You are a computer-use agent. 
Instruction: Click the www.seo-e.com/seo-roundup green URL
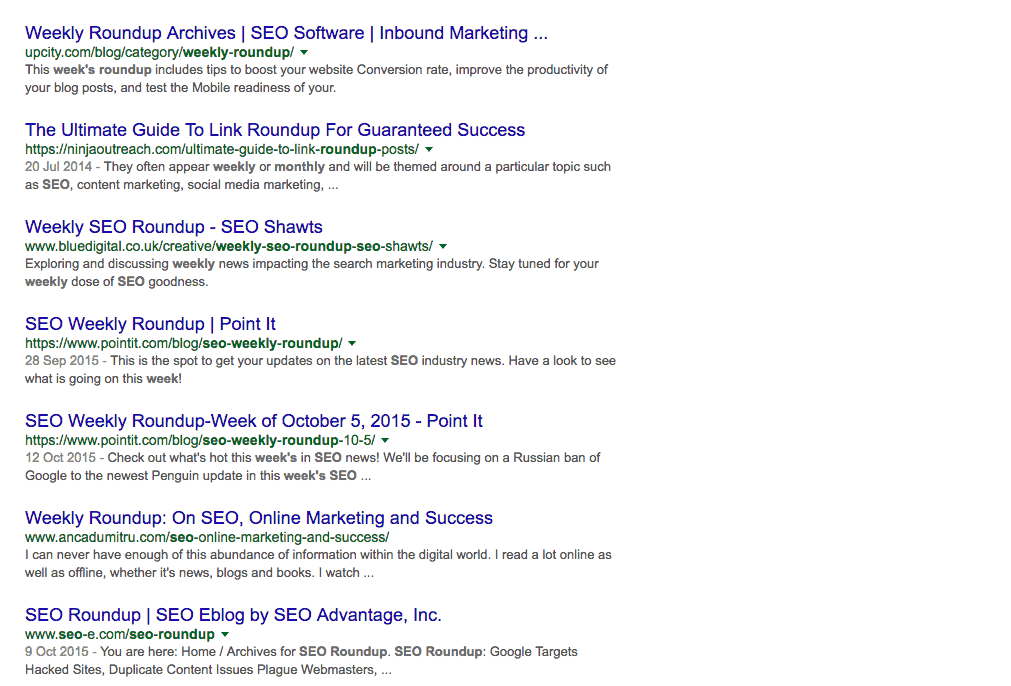coord(120,634)
